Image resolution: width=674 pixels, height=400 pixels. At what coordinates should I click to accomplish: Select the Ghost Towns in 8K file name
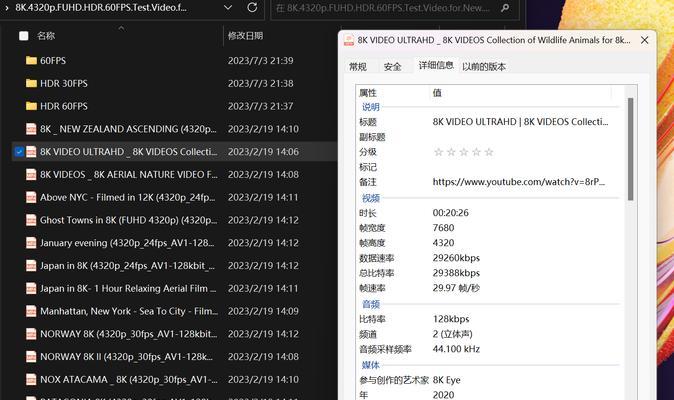pos(129,220)
